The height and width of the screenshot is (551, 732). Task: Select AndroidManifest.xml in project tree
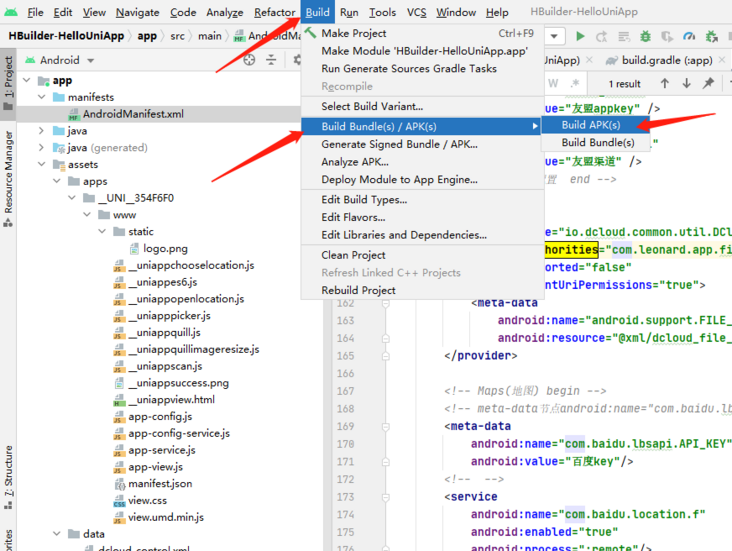click(132, 114)
